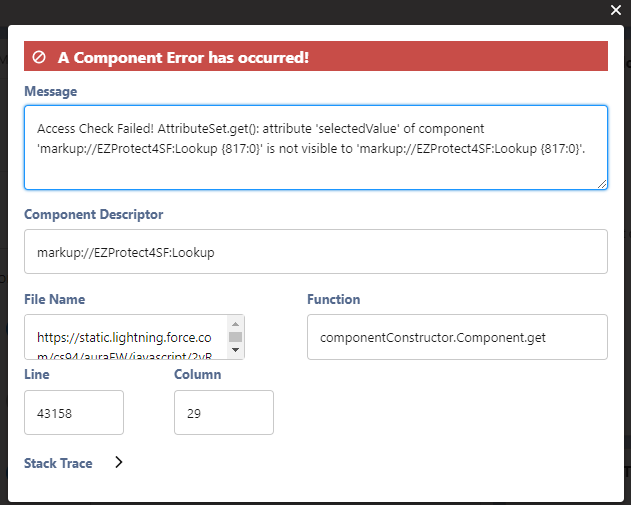Close the component error dialog
Viewport: 631px width, 505px height.
click(615, 10)
